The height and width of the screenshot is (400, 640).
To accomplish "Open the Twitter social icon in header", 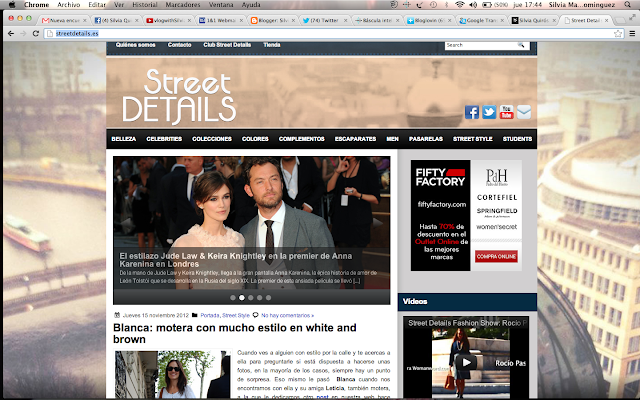I will [489, 112].
